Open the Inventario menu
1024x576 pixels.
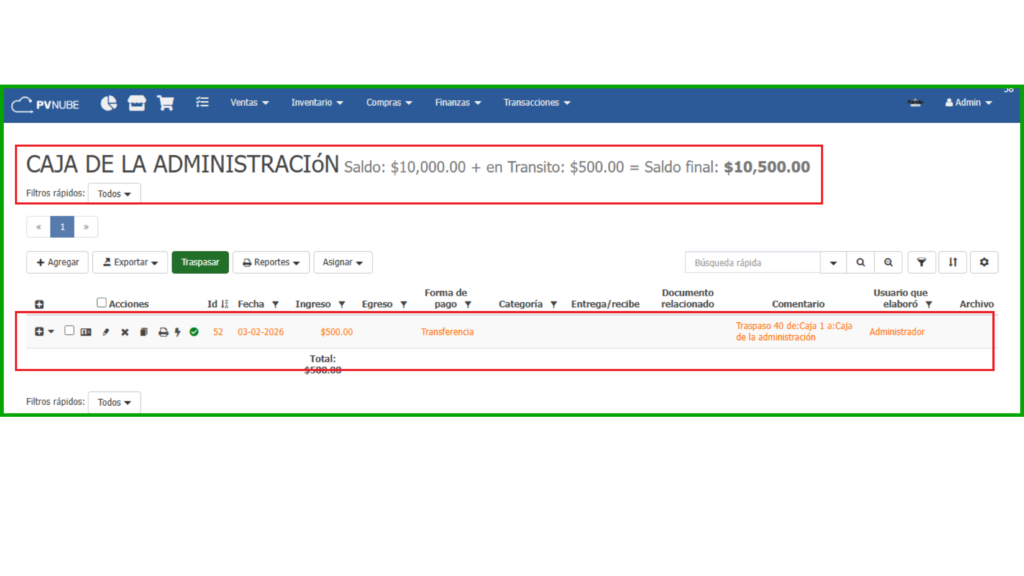(317, 103)
